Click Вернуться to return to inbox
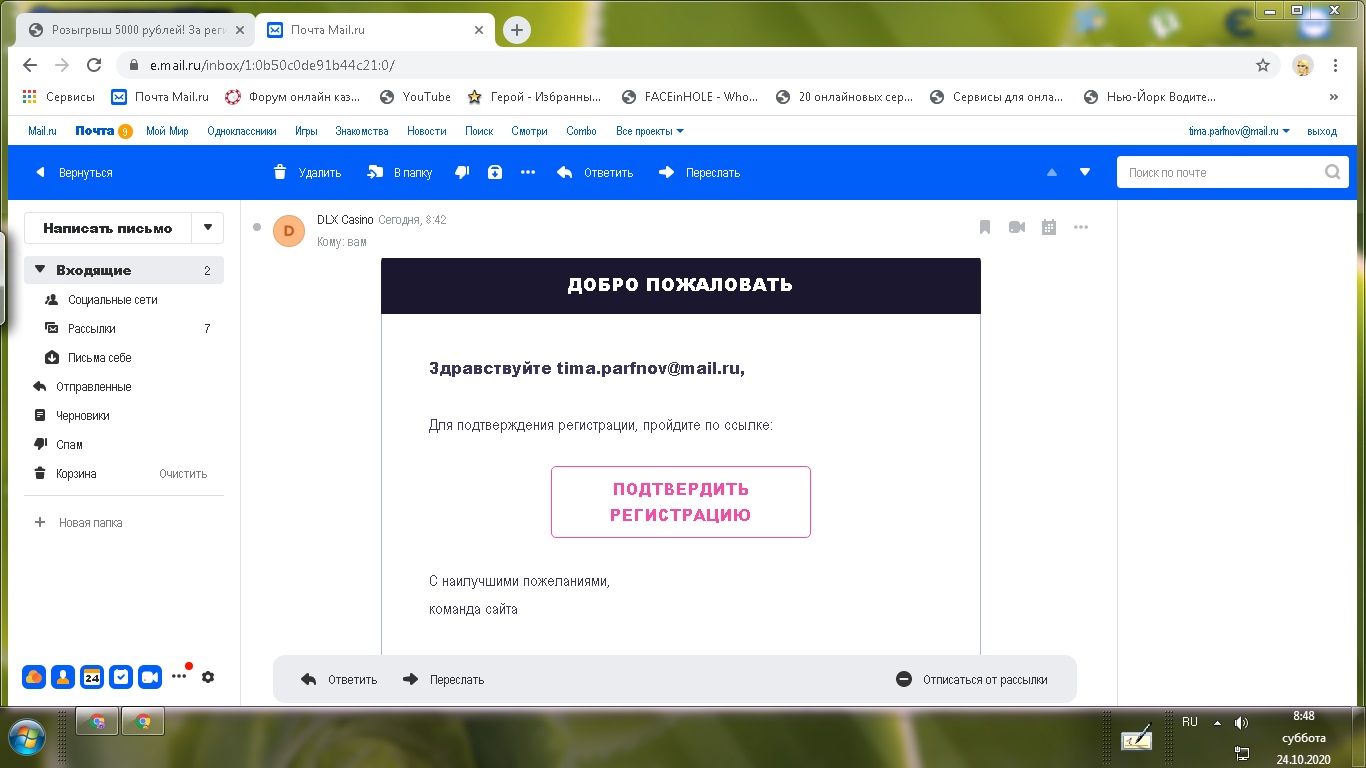Screen dimensions: 1366x768 74,172
